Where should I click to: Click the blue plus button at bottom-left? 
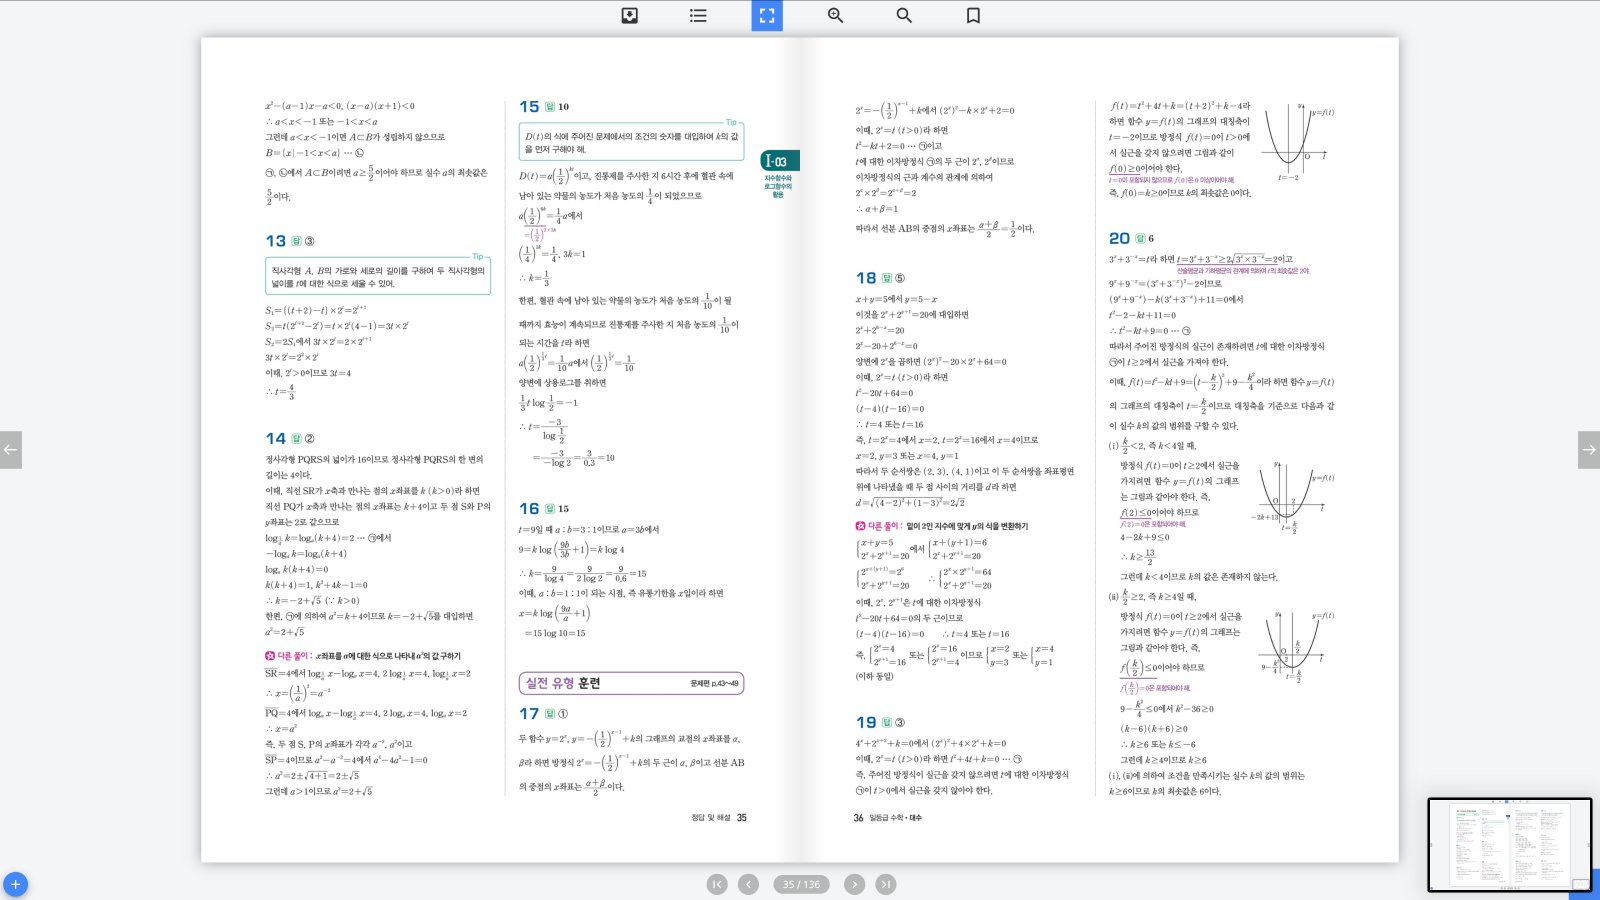point(15,885)
